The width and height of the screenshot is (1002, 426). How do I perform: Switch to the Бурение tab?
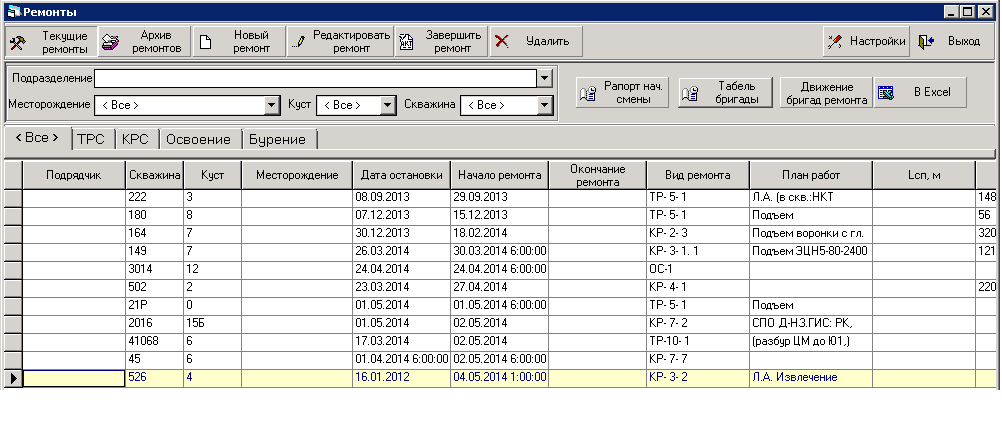277,140
